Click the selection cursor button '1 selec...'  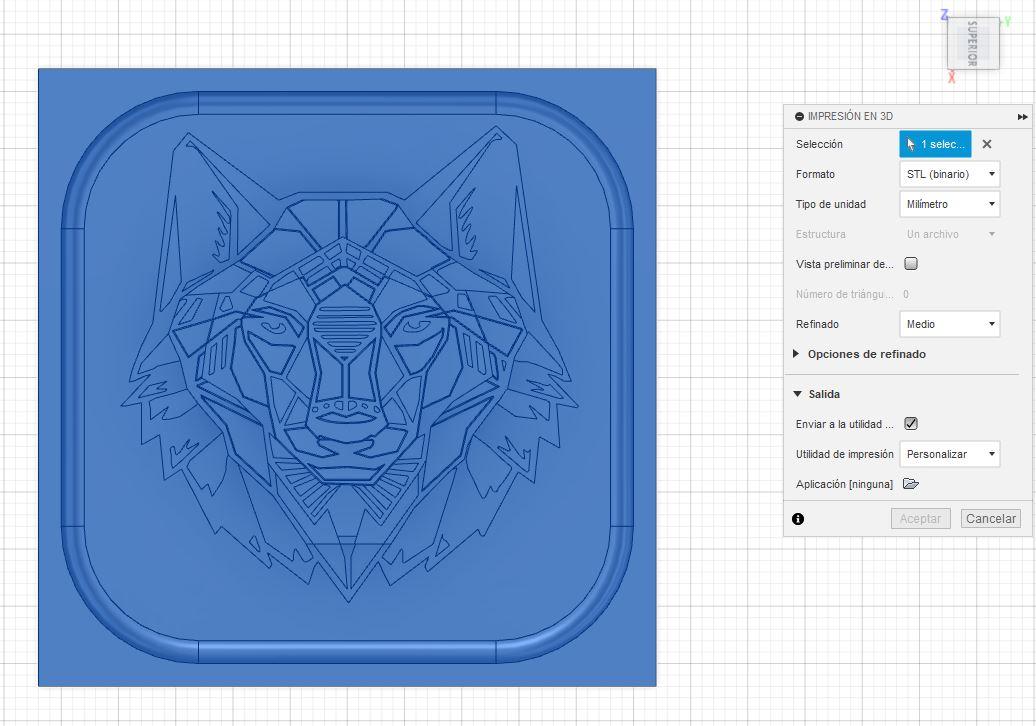point(935,144)
